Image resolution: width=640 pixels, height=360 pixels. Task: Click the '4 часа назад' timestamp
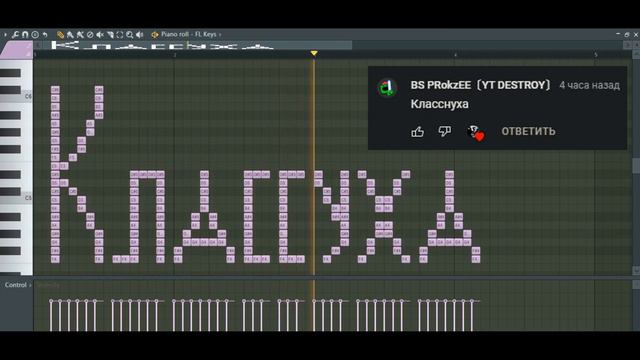tap(589, 85)
